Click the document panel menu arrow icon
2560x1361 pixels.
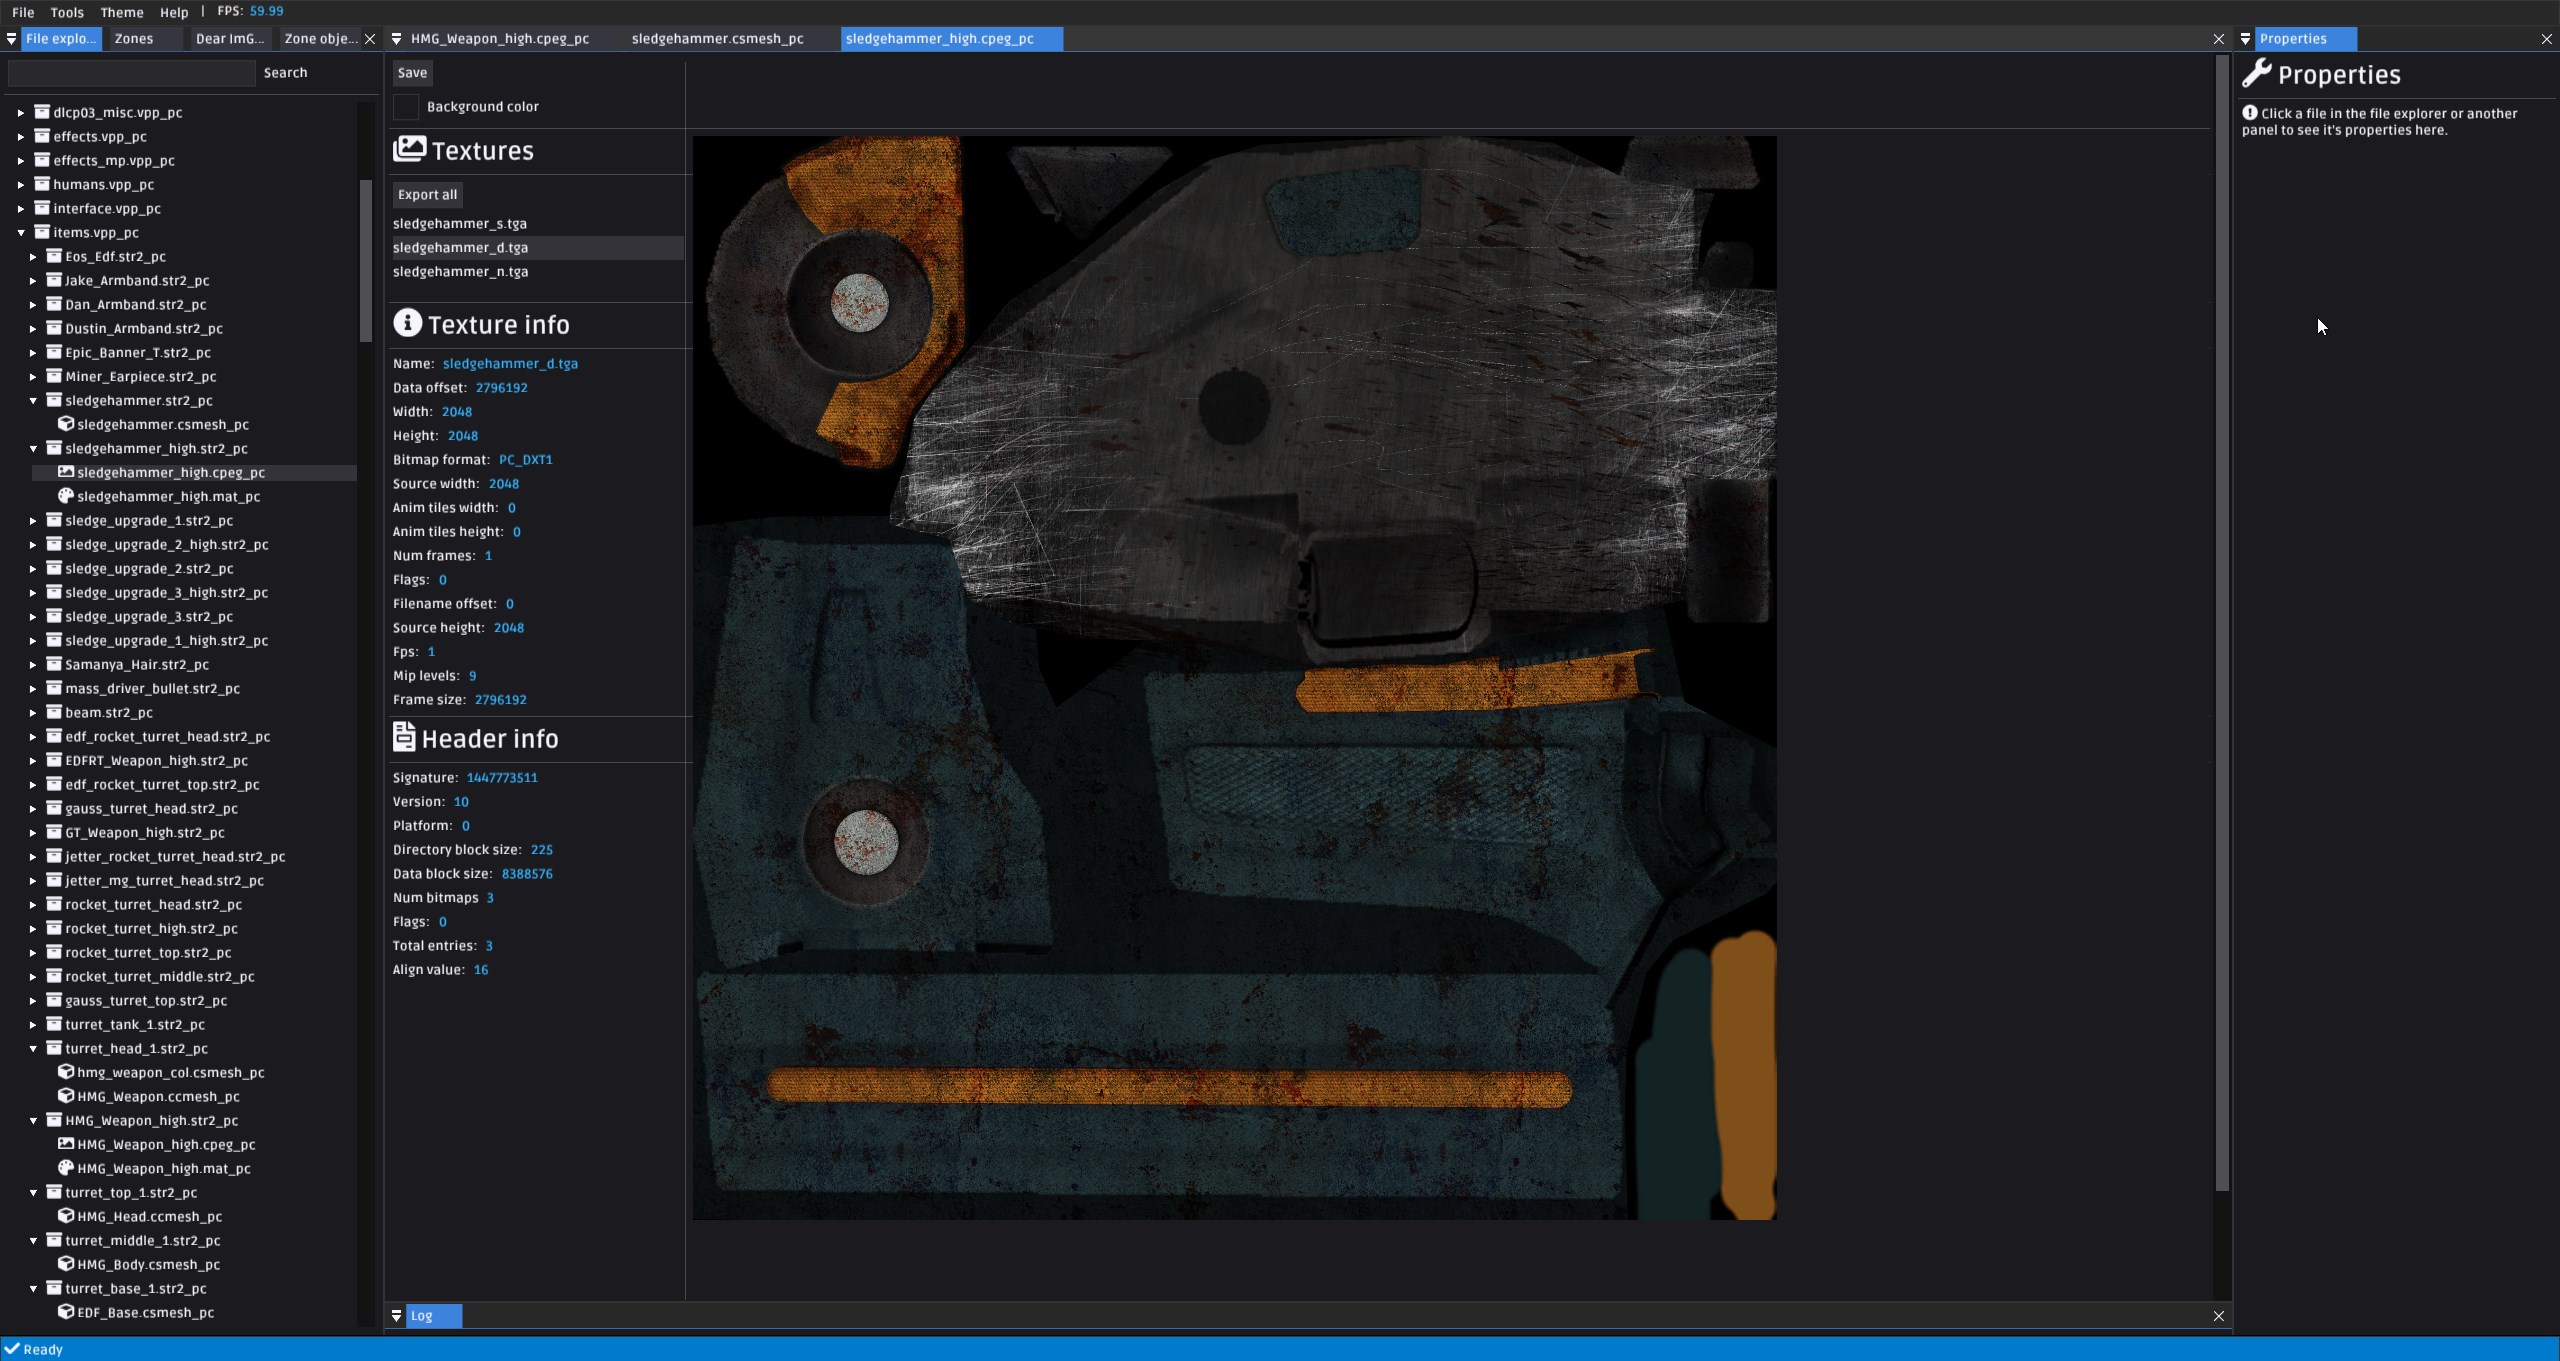click(x=397, y=39)
